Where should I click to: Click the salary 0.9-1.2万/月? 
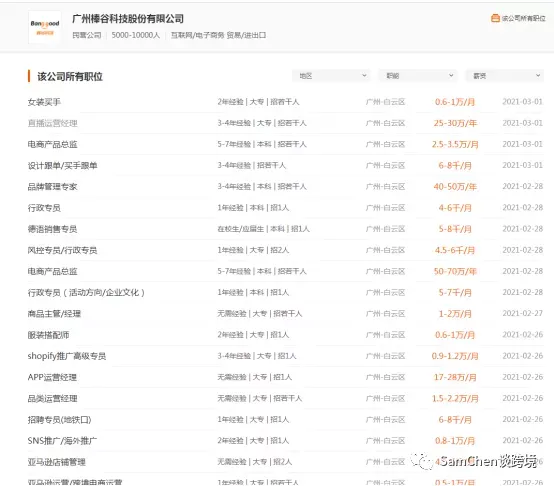click(455, 356)
